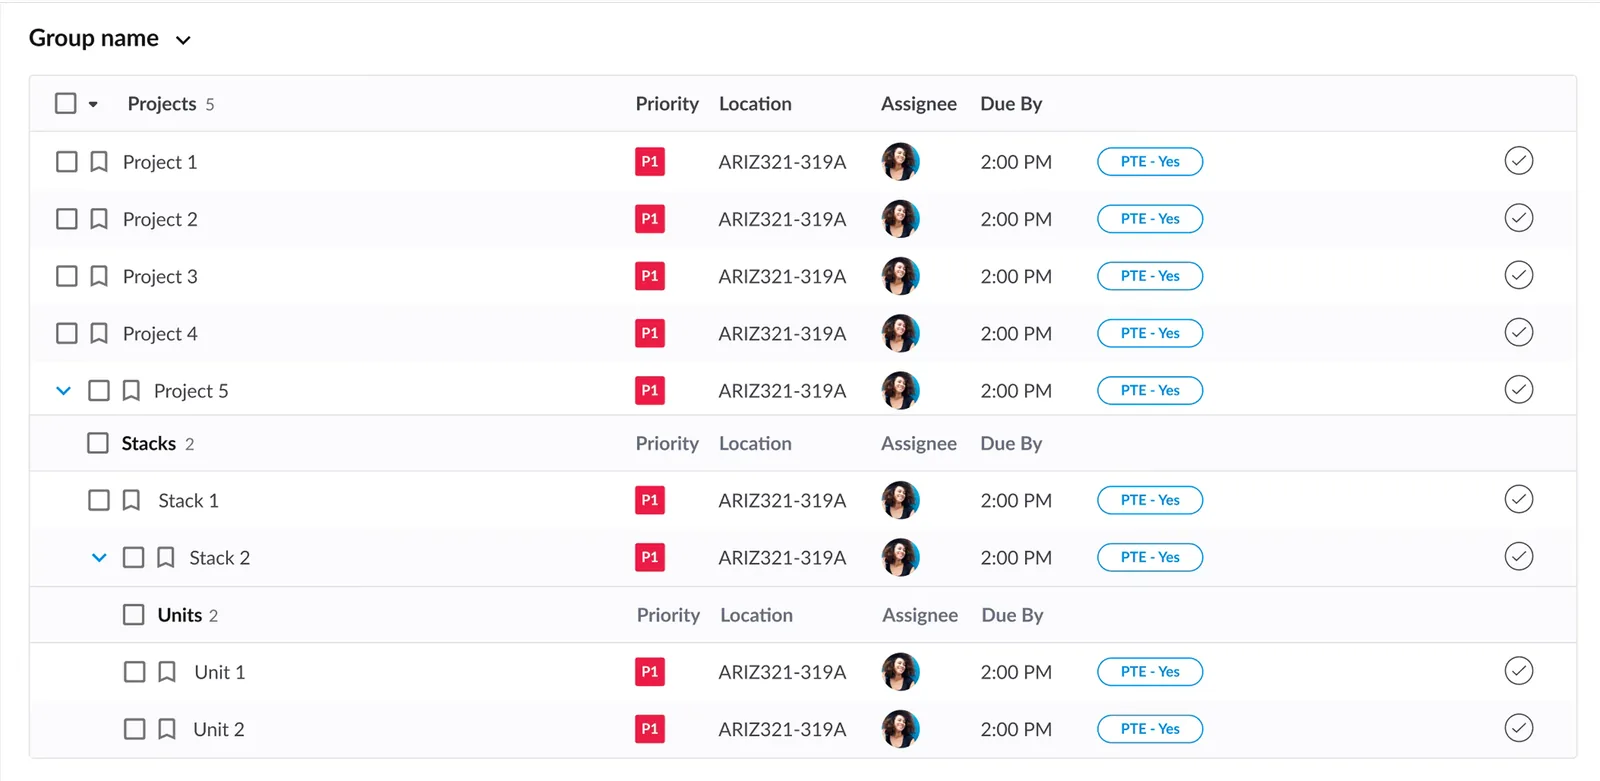The image size is (1600, 781).
Task: Open Project 3 title link
Action: [x=160, y=277]
